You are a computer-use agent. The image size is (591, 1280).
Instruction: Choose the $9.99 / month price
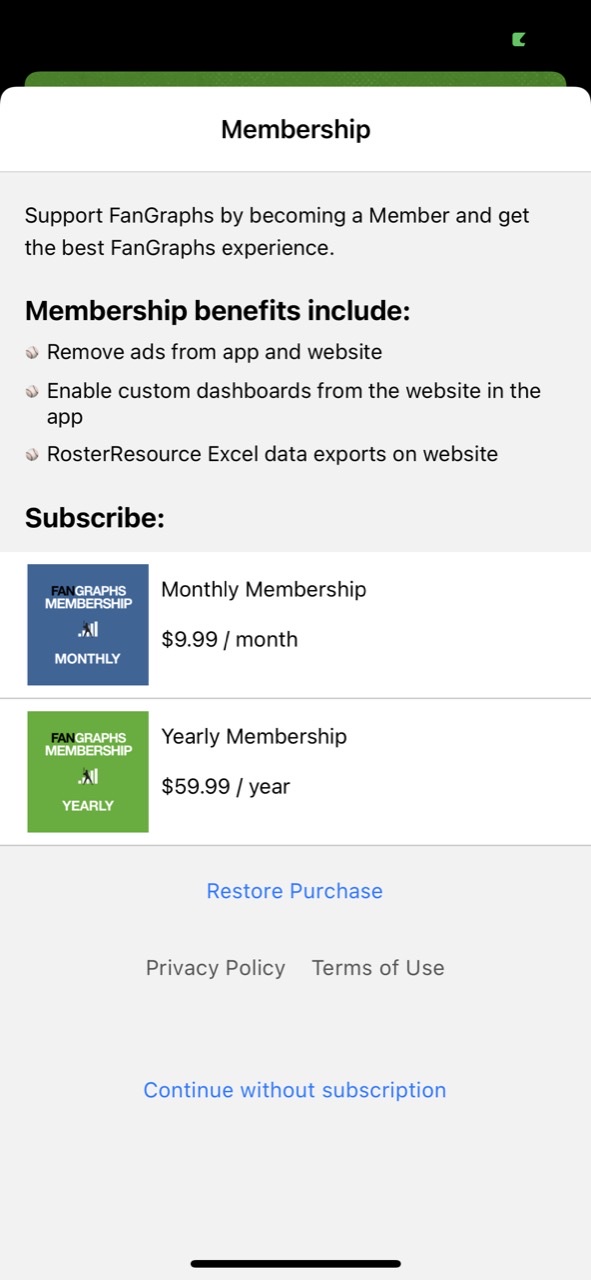pos(230,639)
